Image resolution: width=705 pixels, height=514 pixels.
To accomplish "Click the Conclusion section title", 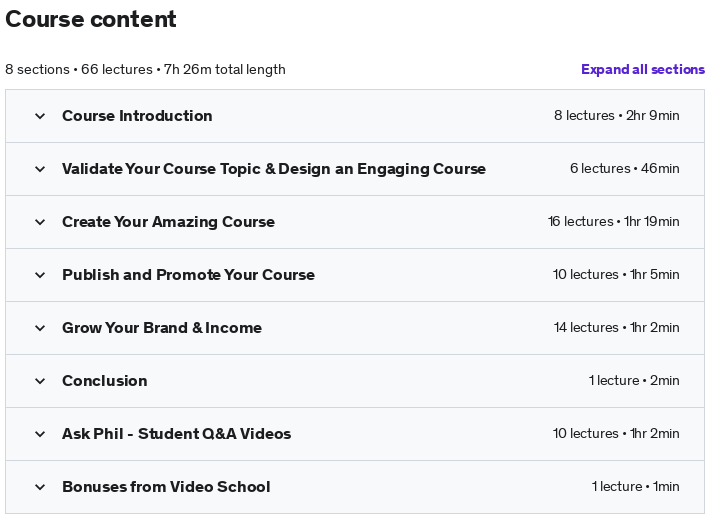I will pyautogui.click(x=105, y=381).
